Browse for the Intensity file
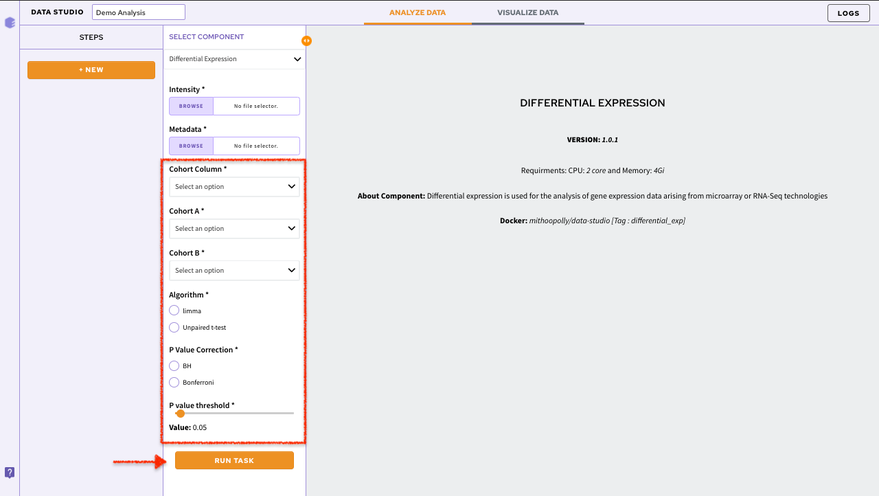The image size is (879, 496). click(191, 106)
